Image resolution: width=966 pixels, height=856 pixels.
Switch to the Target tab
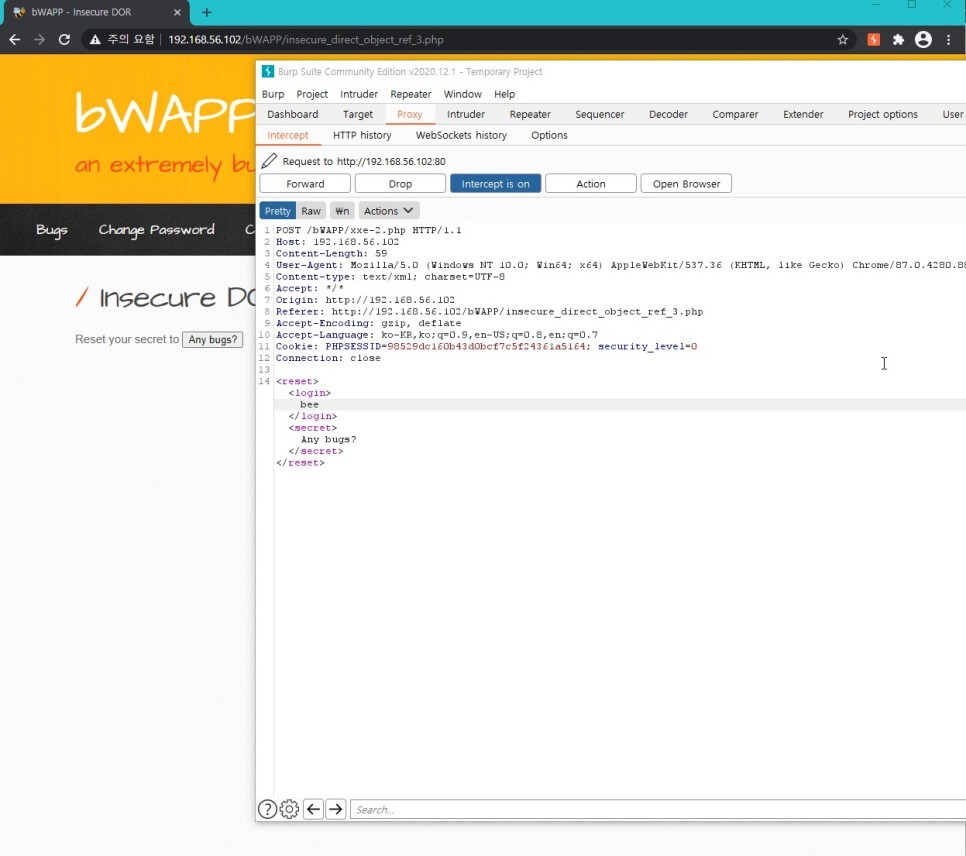[x=357, y=114]
